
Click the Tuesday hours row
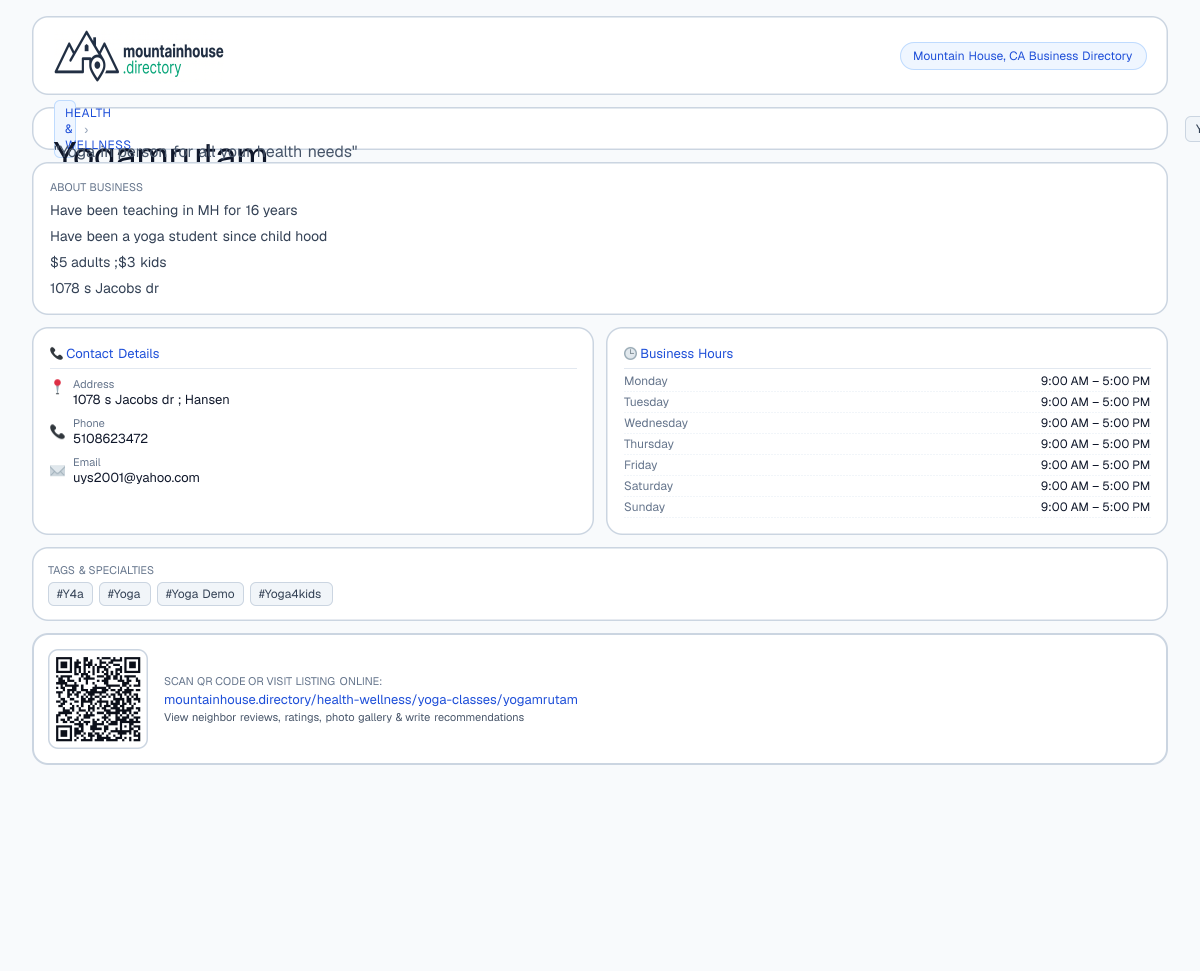point(887,402)
